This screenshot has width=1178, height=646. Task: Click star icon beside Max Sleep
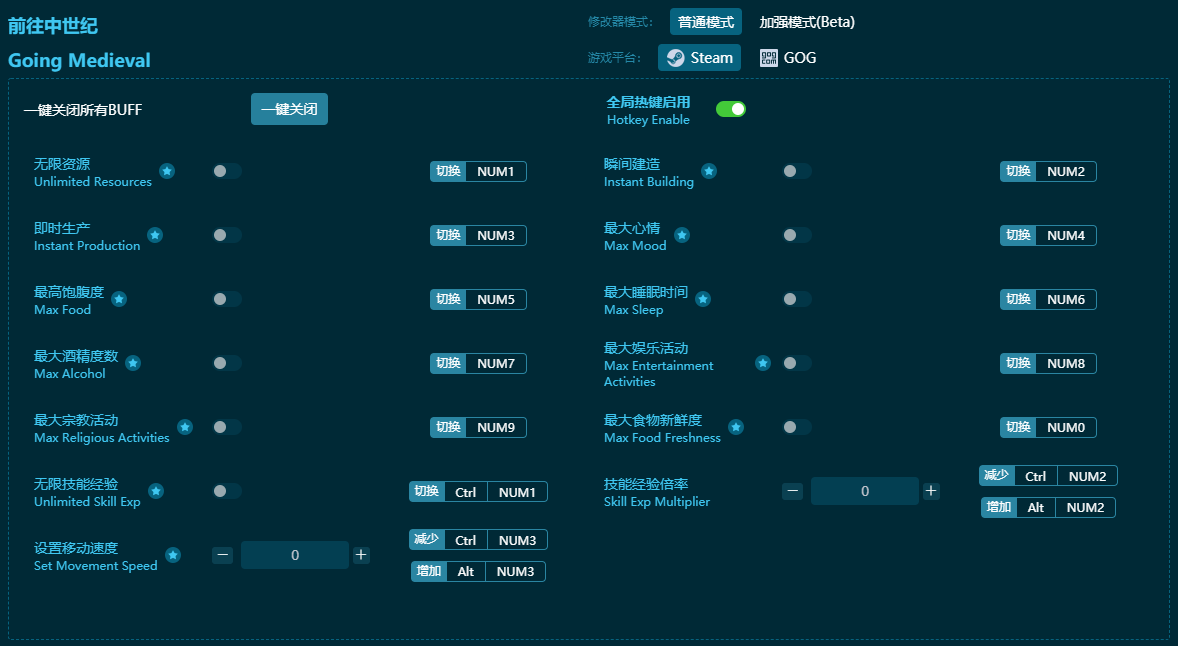[702, 299]
